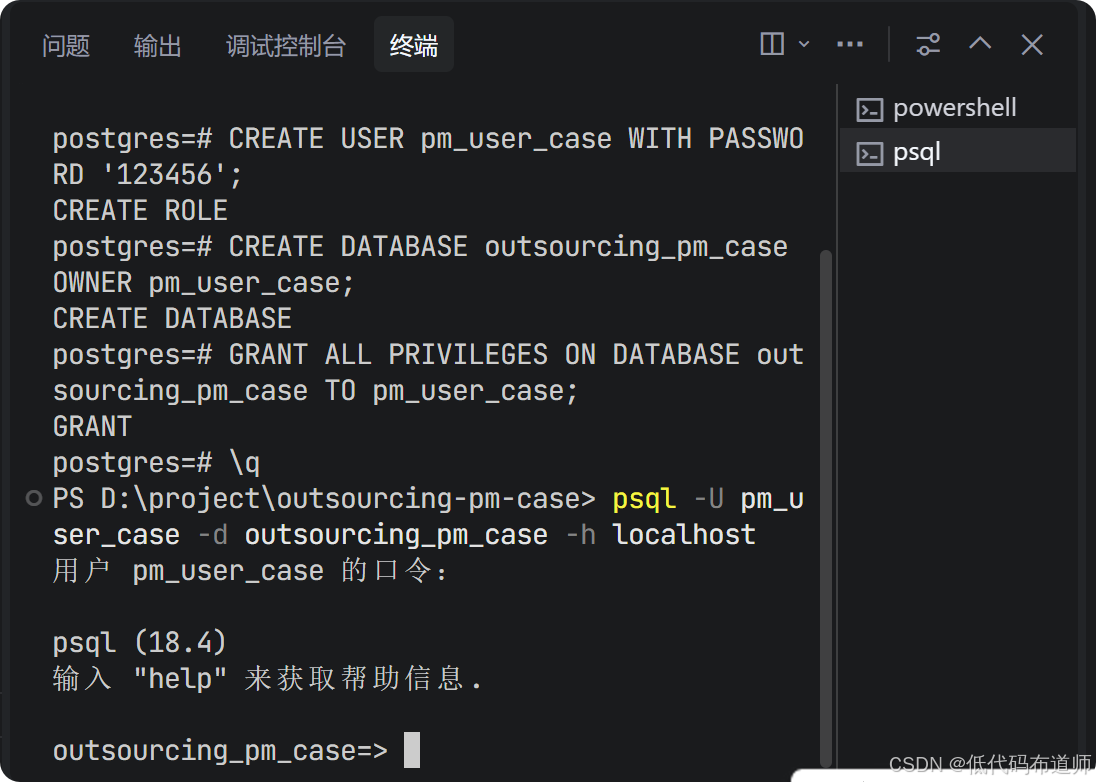Image resolution: width=1096 pixels, height=782 pixels.
Task: Switch to the 问题 tab
Action: (66, 45)
